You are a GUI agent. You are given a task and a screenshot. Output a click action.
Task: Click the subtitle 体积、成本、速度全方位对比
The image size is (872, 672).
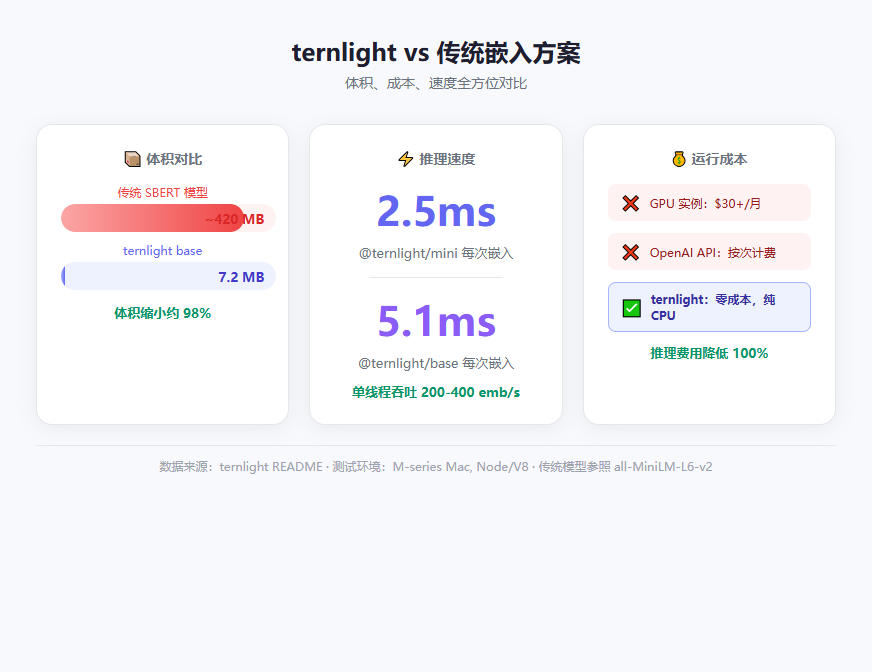[436, 83]
